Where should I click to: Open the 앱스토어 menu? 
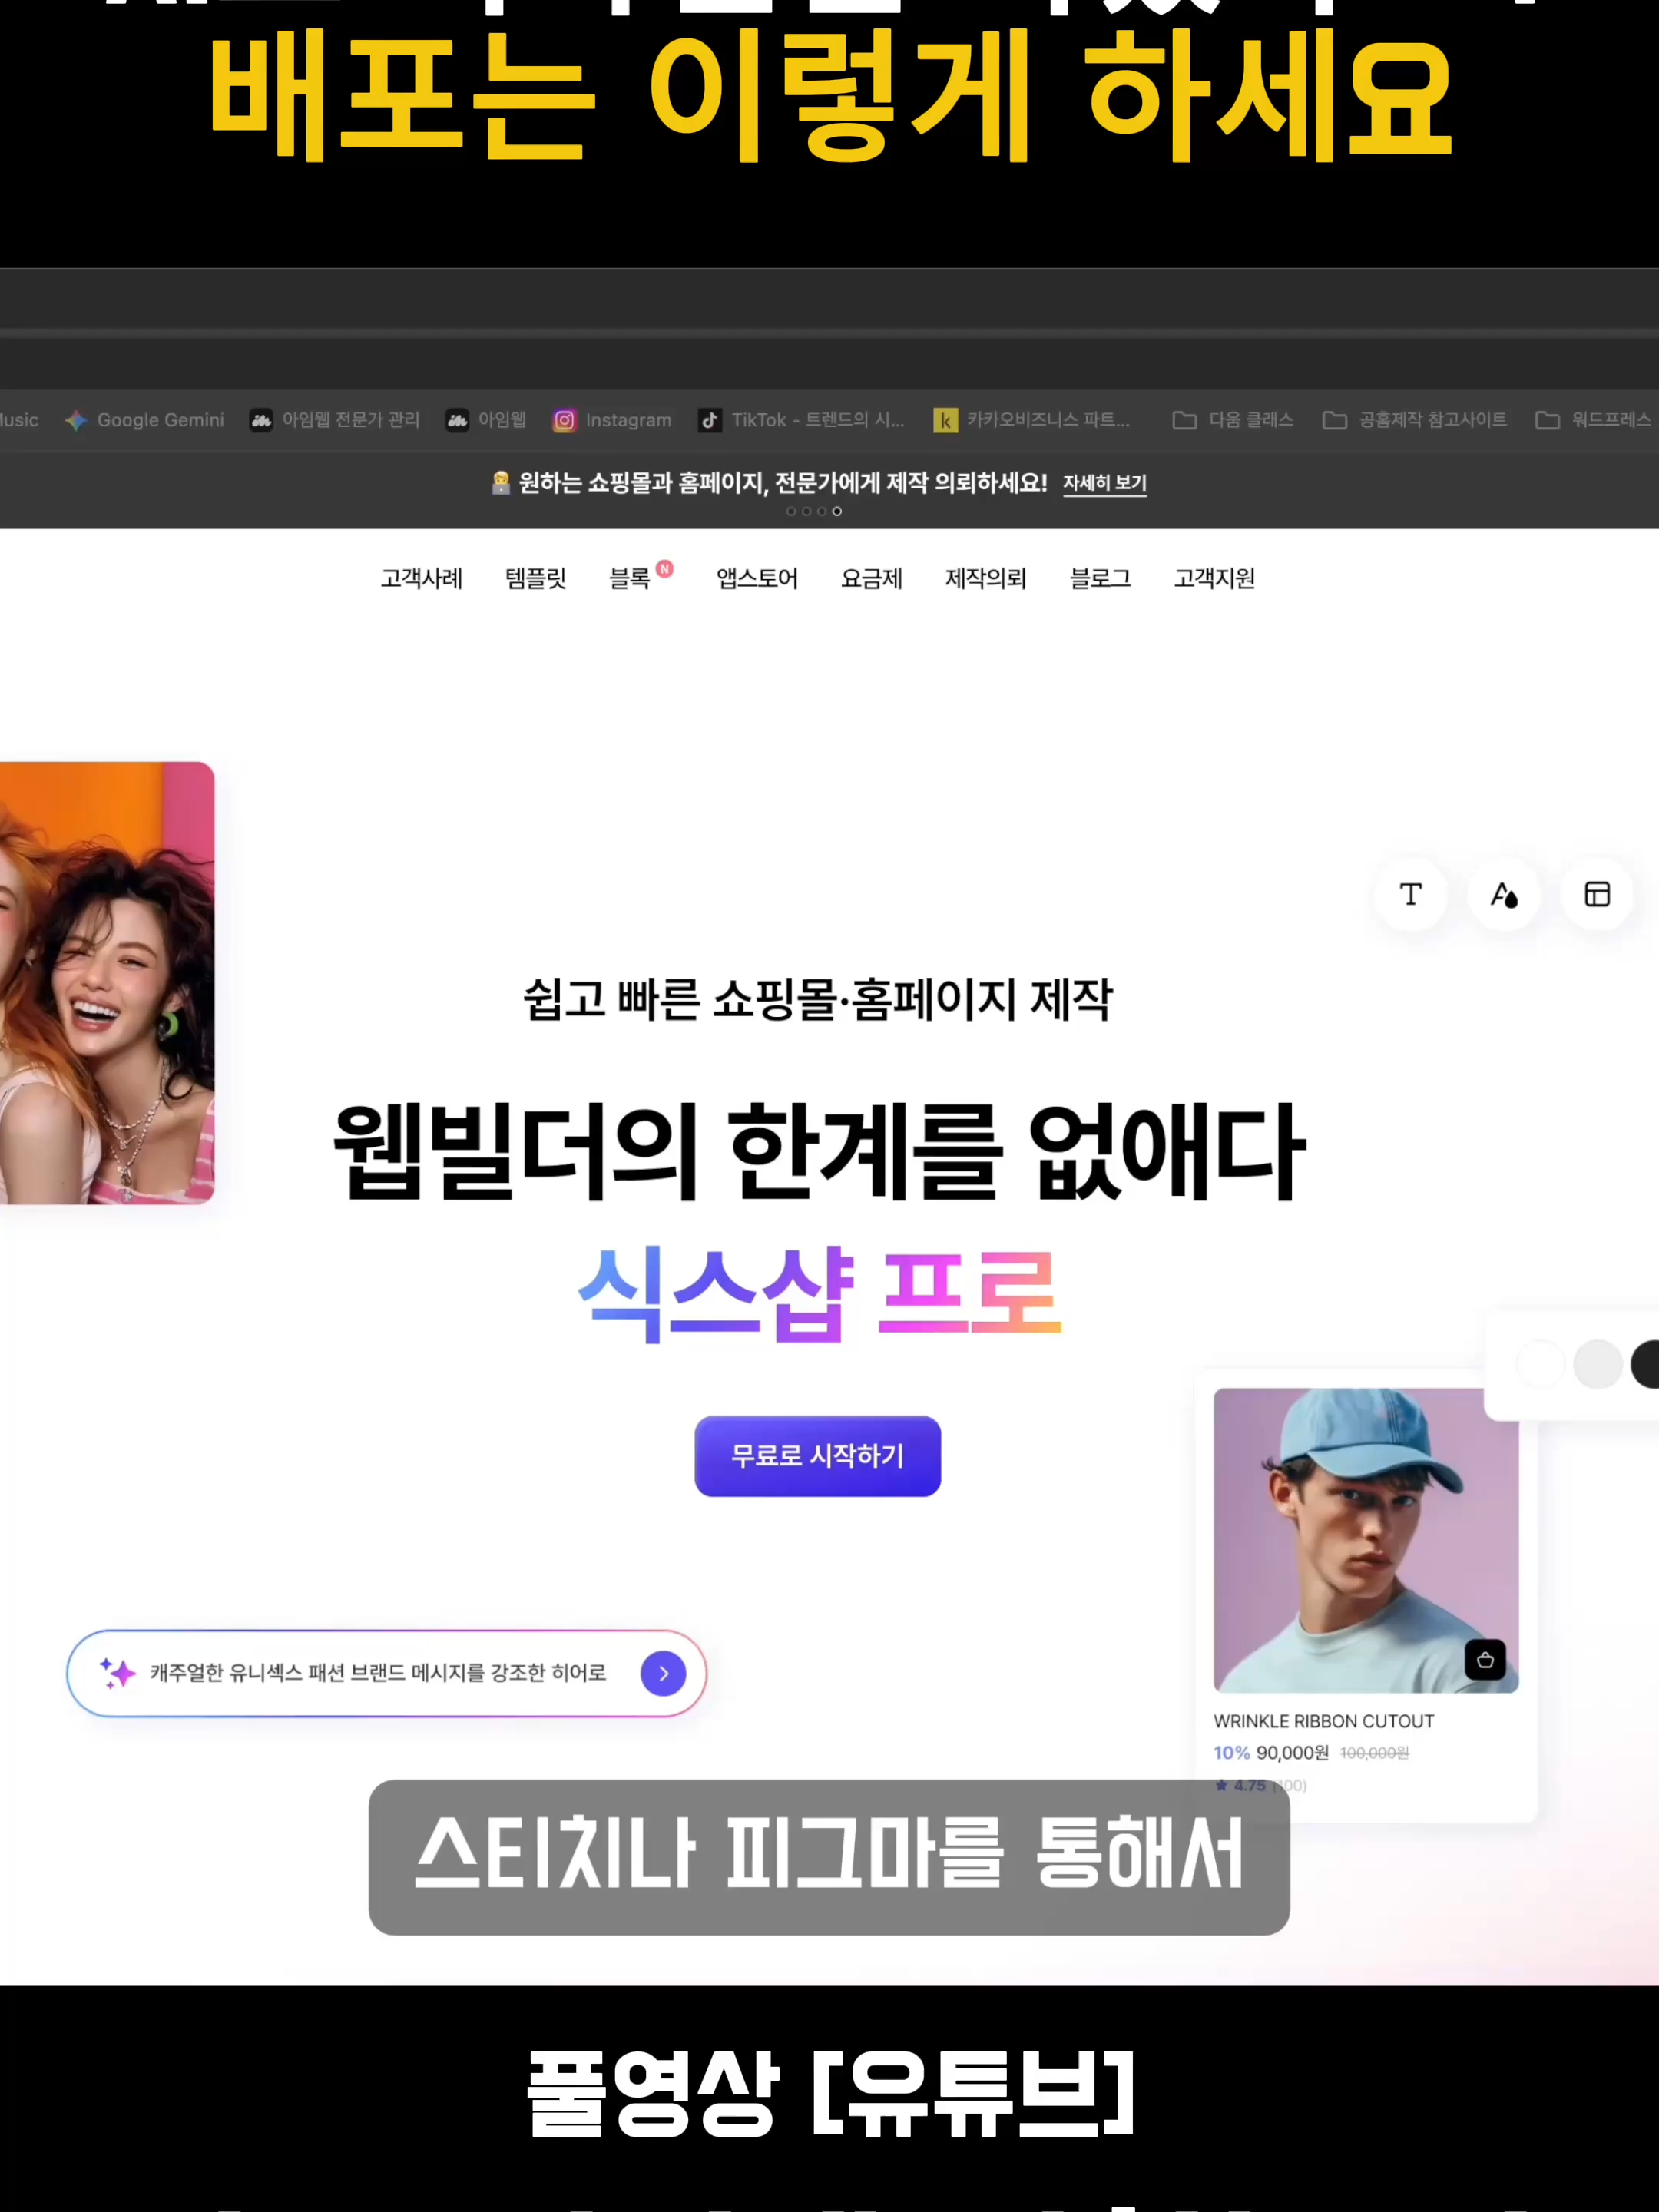[x=757, y=578]
